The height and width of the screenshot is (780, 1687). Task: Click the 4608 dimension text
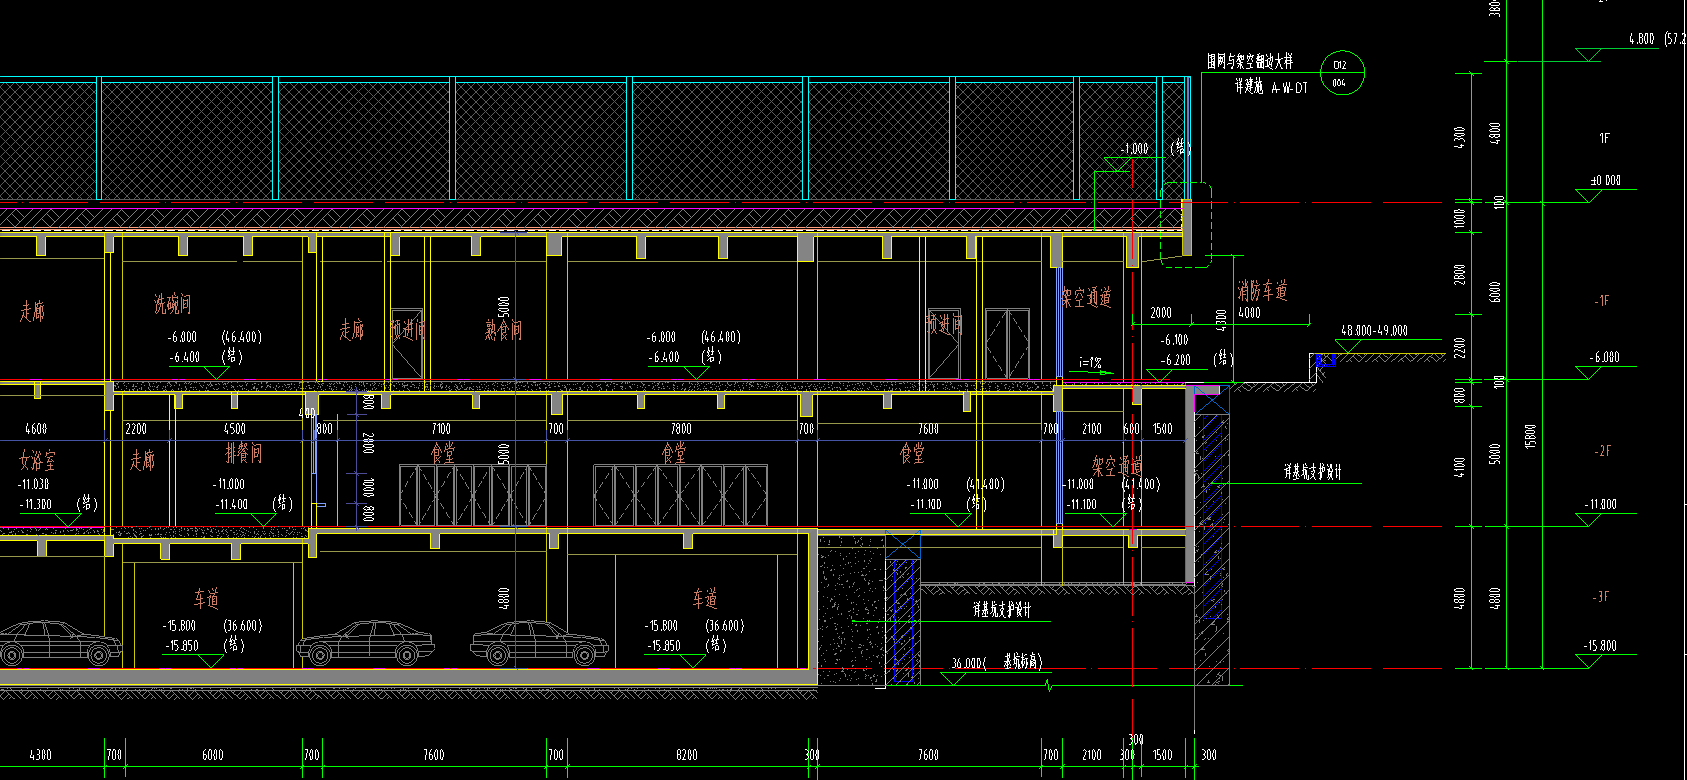35,429
